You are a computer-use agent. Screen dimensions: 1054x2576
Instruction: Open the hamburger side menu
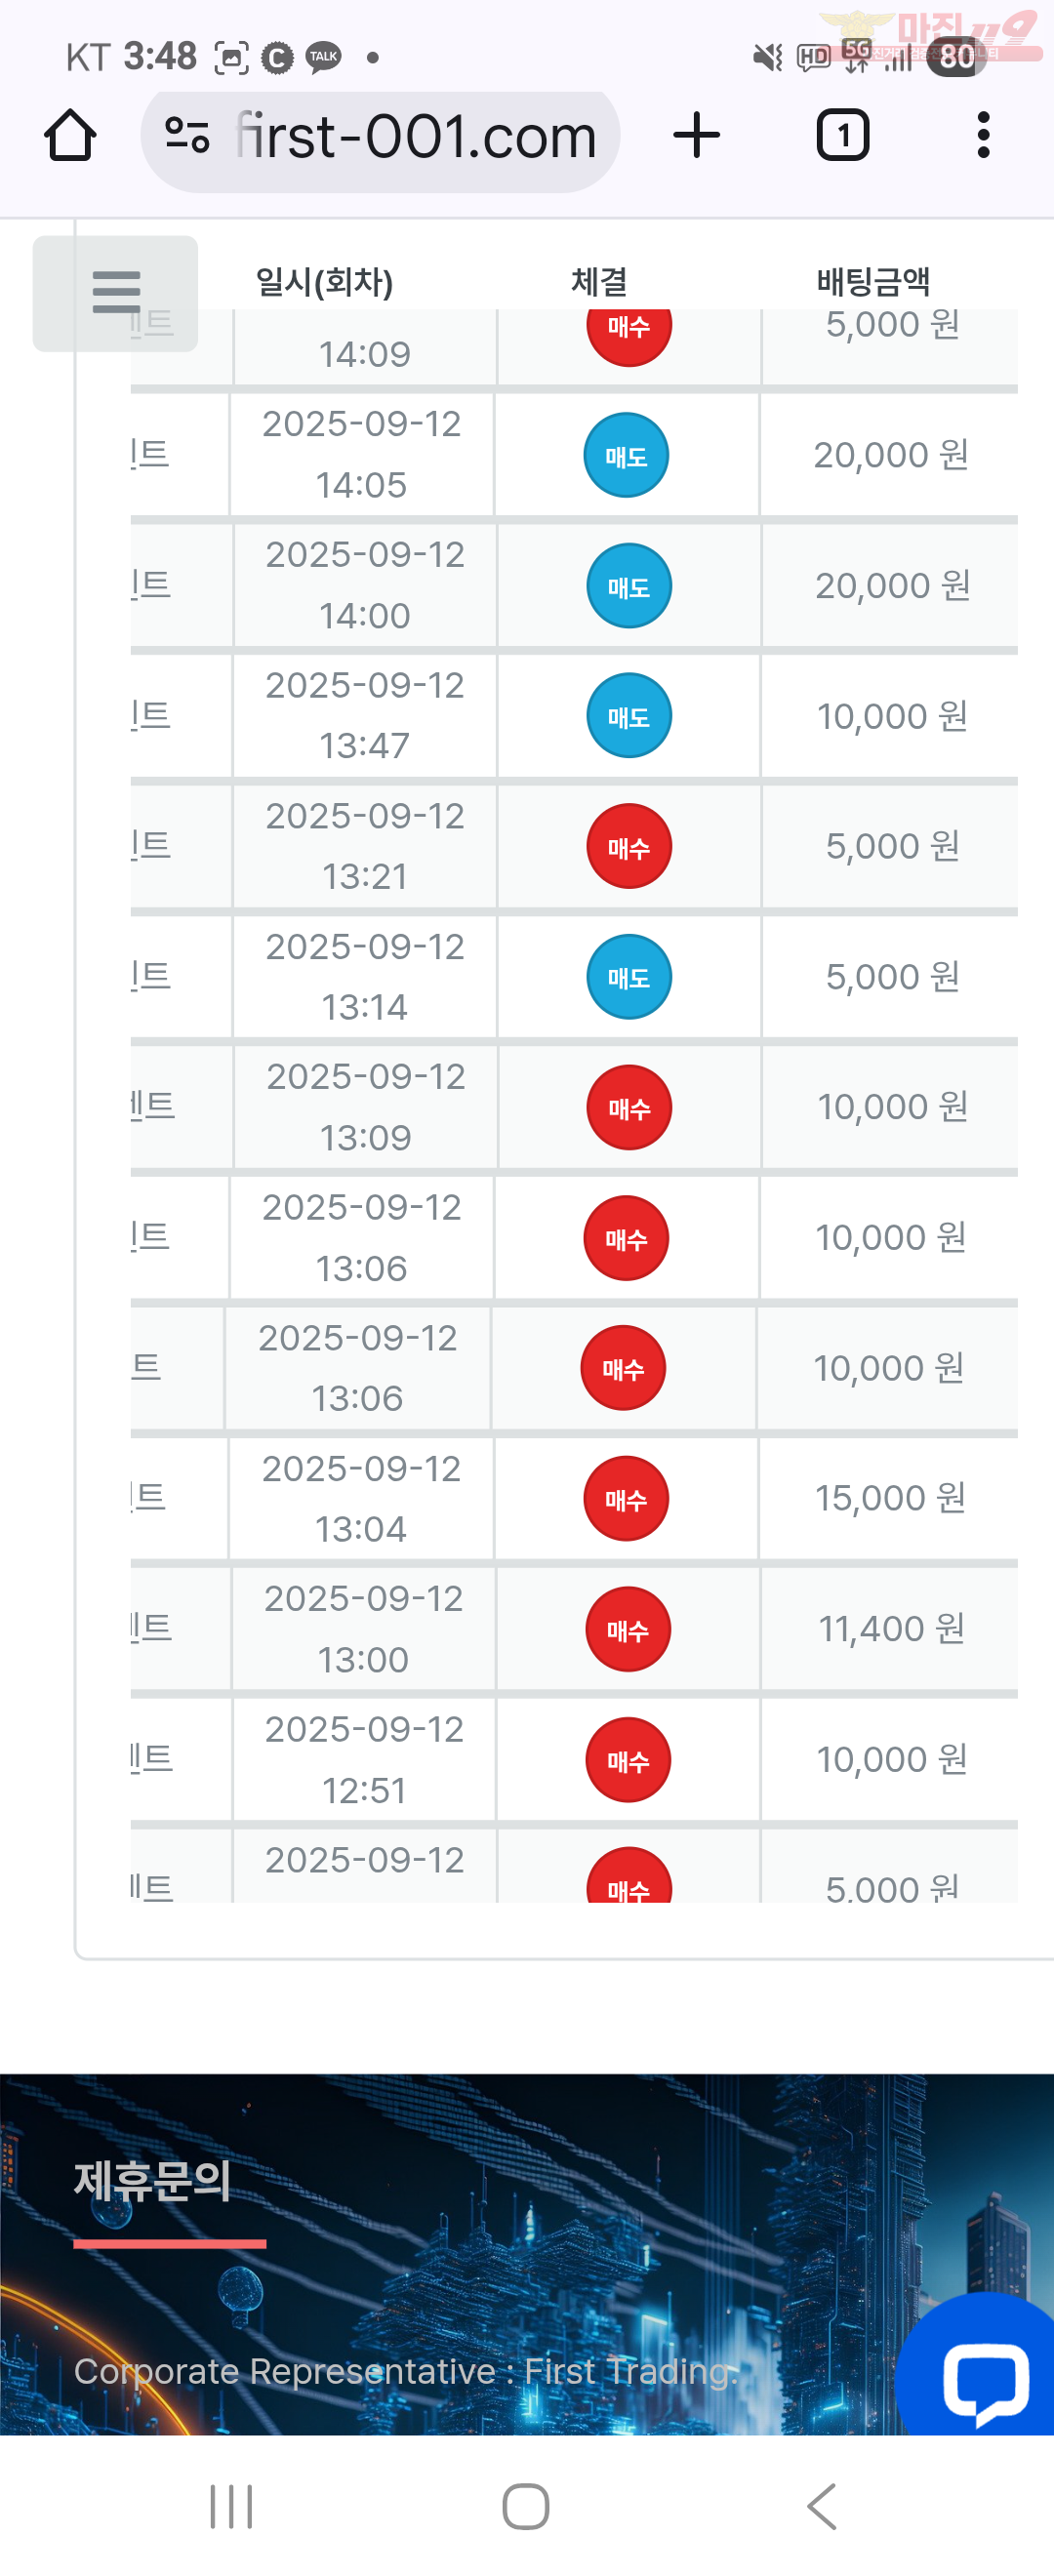coord(115,293)
